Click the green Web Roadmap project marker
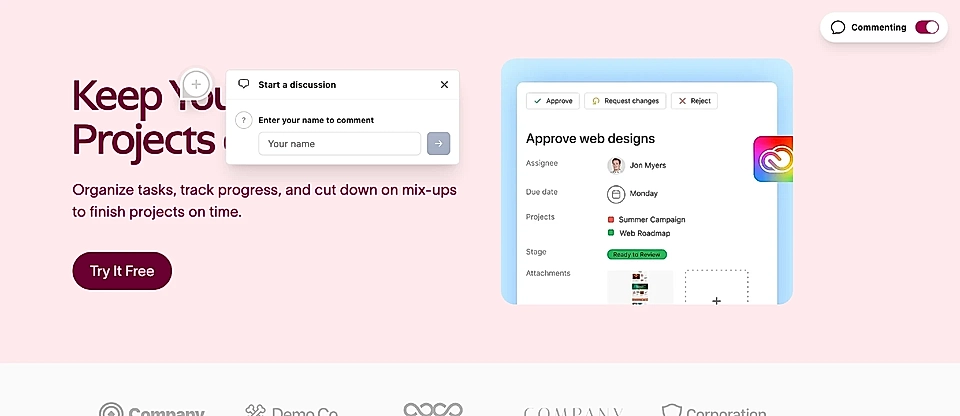The height and width of the screenshot is (416, 960). (610, 233)
